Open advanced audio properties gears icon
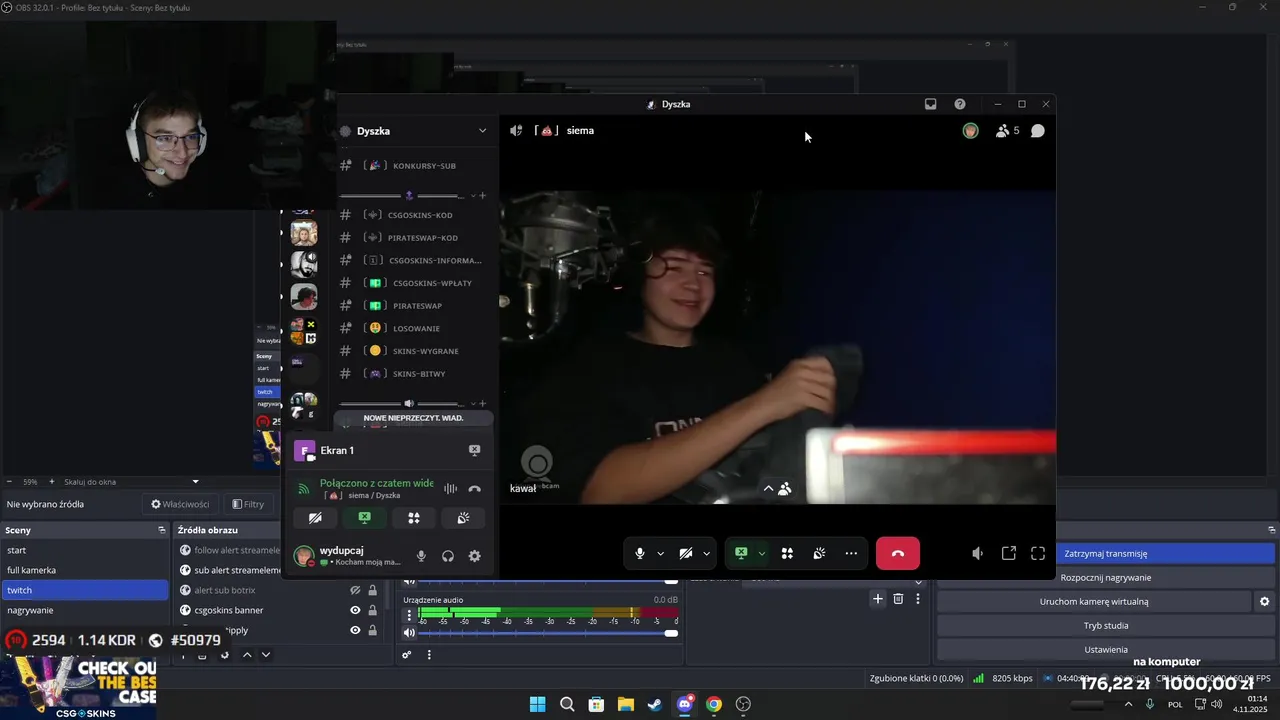This screenshot has width=1280, height=720. click(407, 655)
